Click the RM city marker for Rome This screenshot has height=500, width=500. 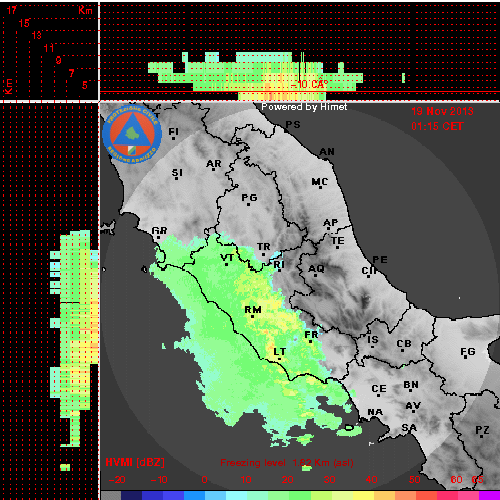(x=253, y=310)
